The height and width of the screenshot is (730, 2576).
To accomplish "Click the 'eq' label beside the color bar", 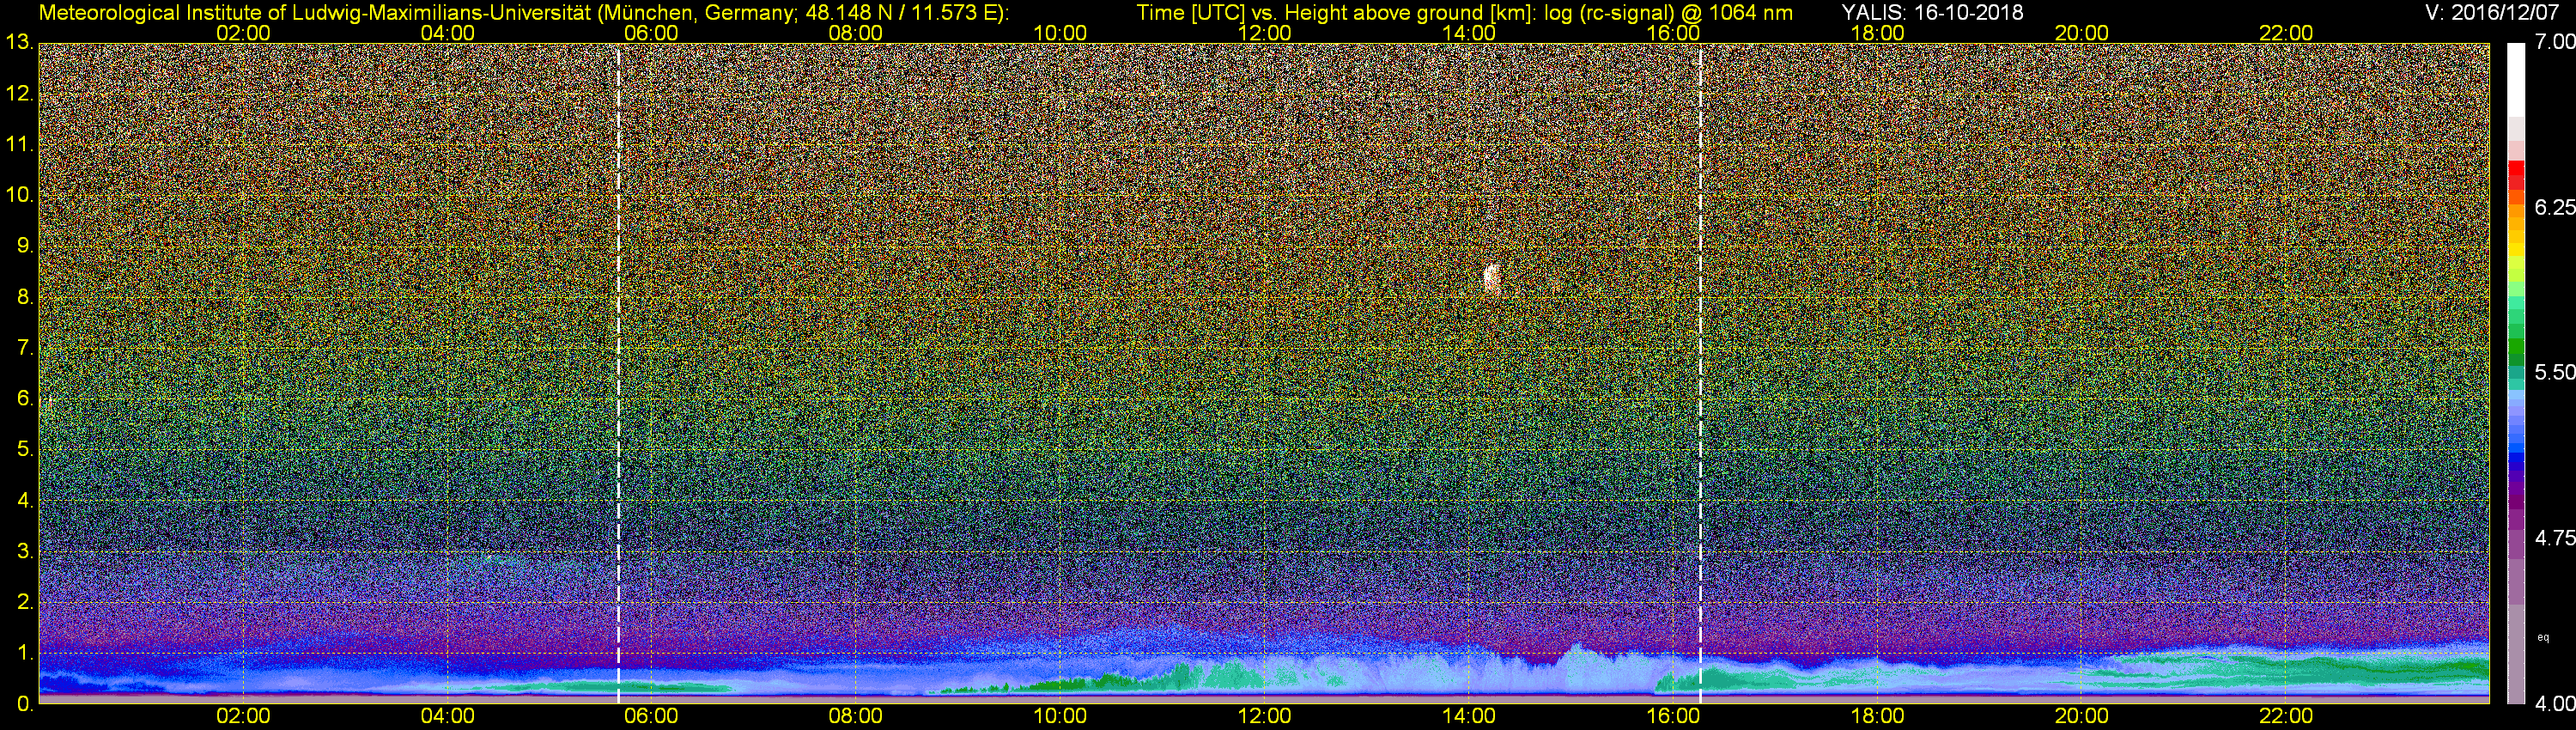I will coord(2544,637).
